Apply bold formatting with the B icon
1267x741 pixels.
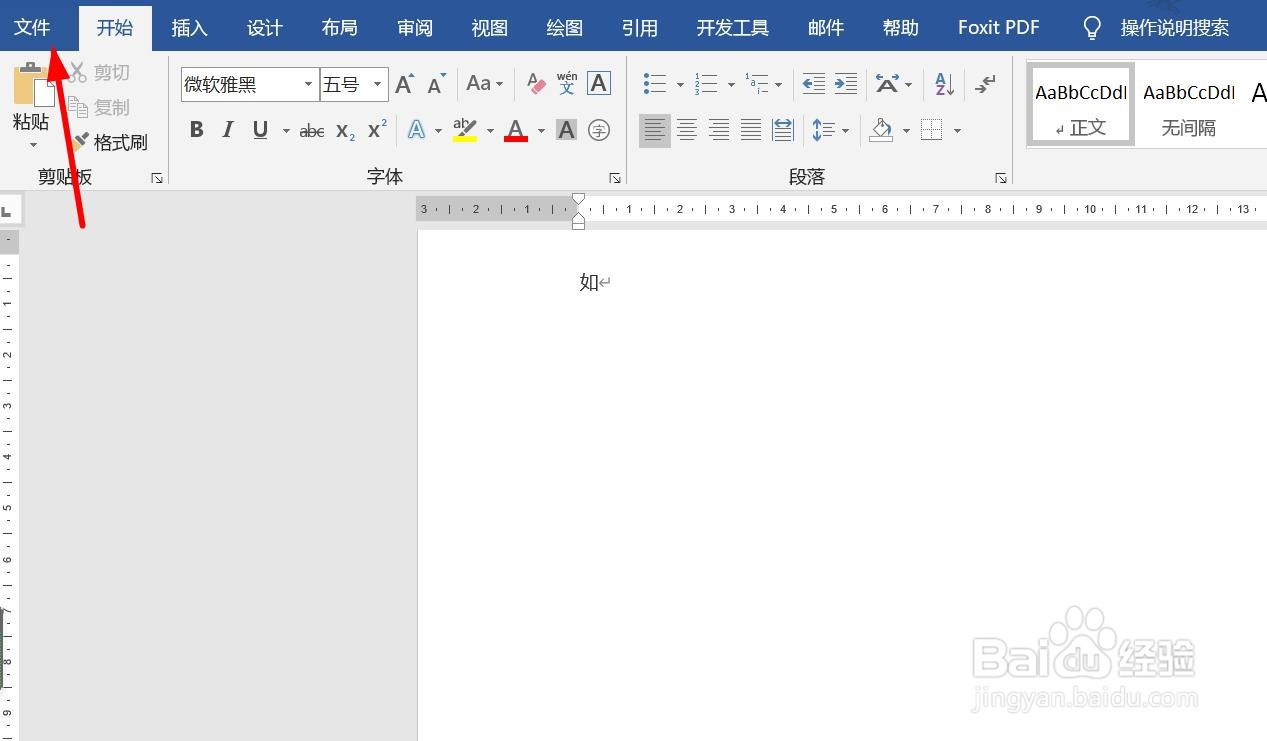[196, 130]
